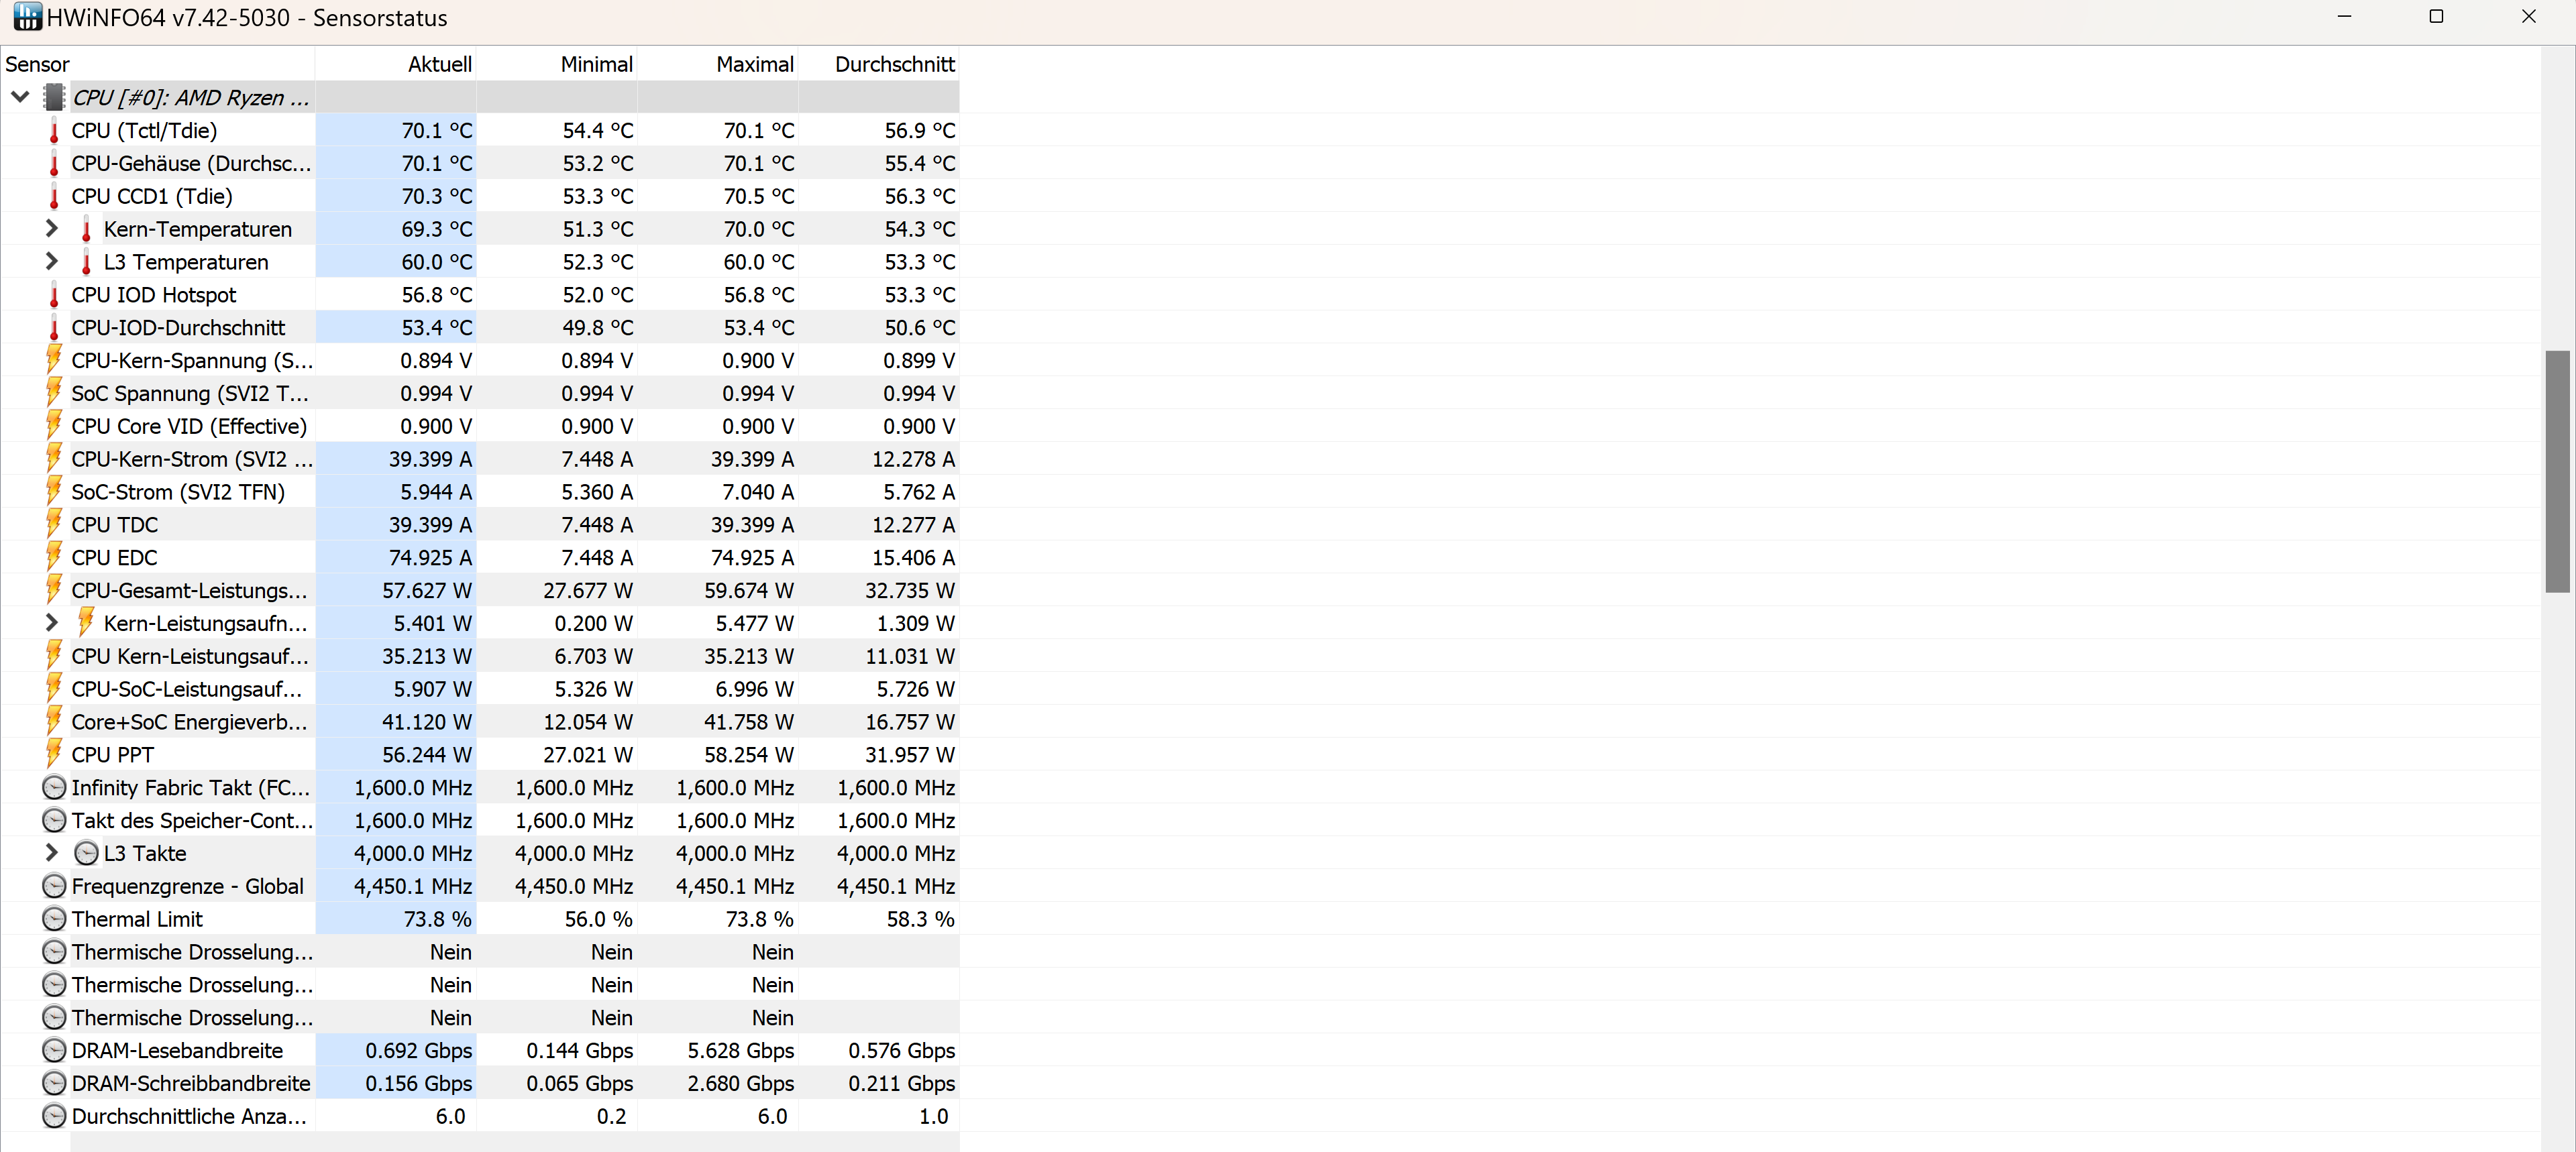Click the lightning icon next to CPU TDC
Image resolution: width=2576 pixels, height=1152 pixels.
pos(54,524)
